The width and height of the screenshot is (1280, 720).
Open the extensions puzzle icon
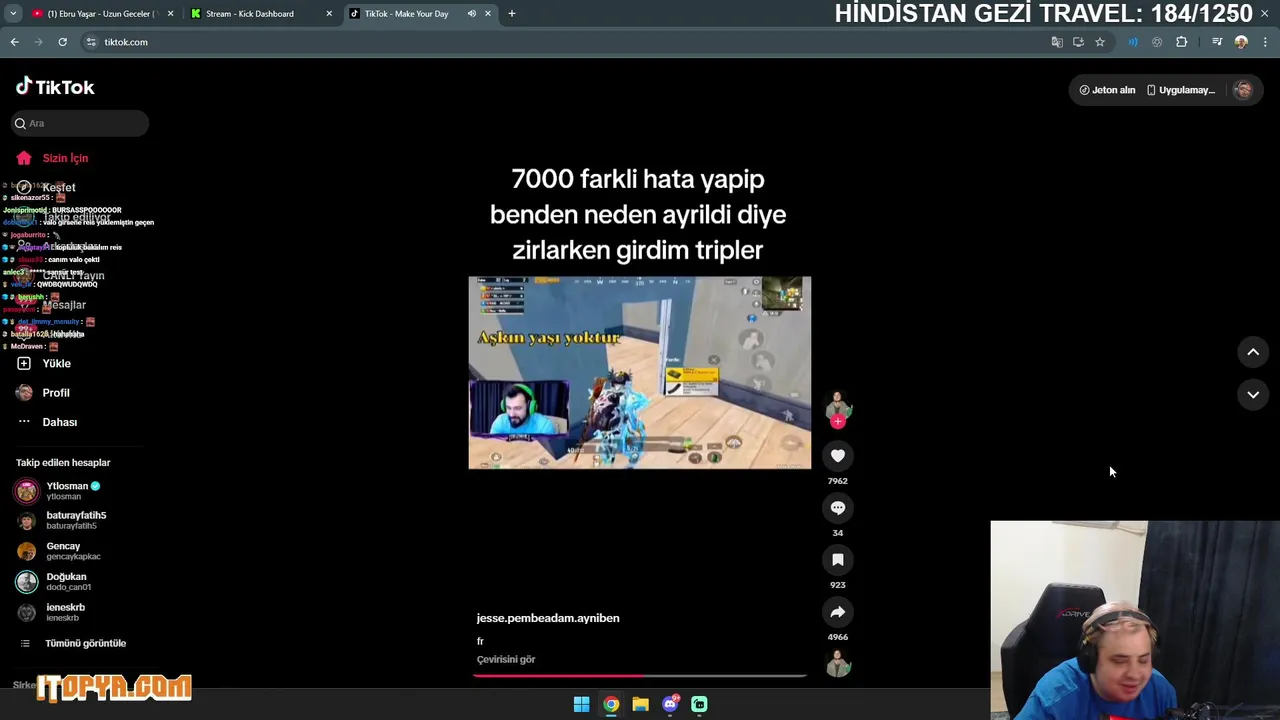1181,42
